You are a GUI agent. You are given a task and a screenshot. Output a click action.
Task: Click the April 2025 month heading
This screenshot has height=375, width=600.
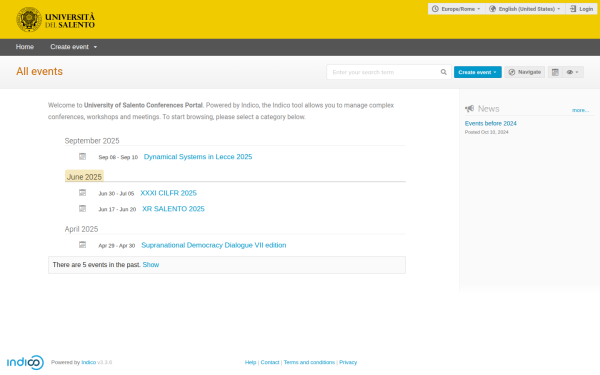[81, 229]
